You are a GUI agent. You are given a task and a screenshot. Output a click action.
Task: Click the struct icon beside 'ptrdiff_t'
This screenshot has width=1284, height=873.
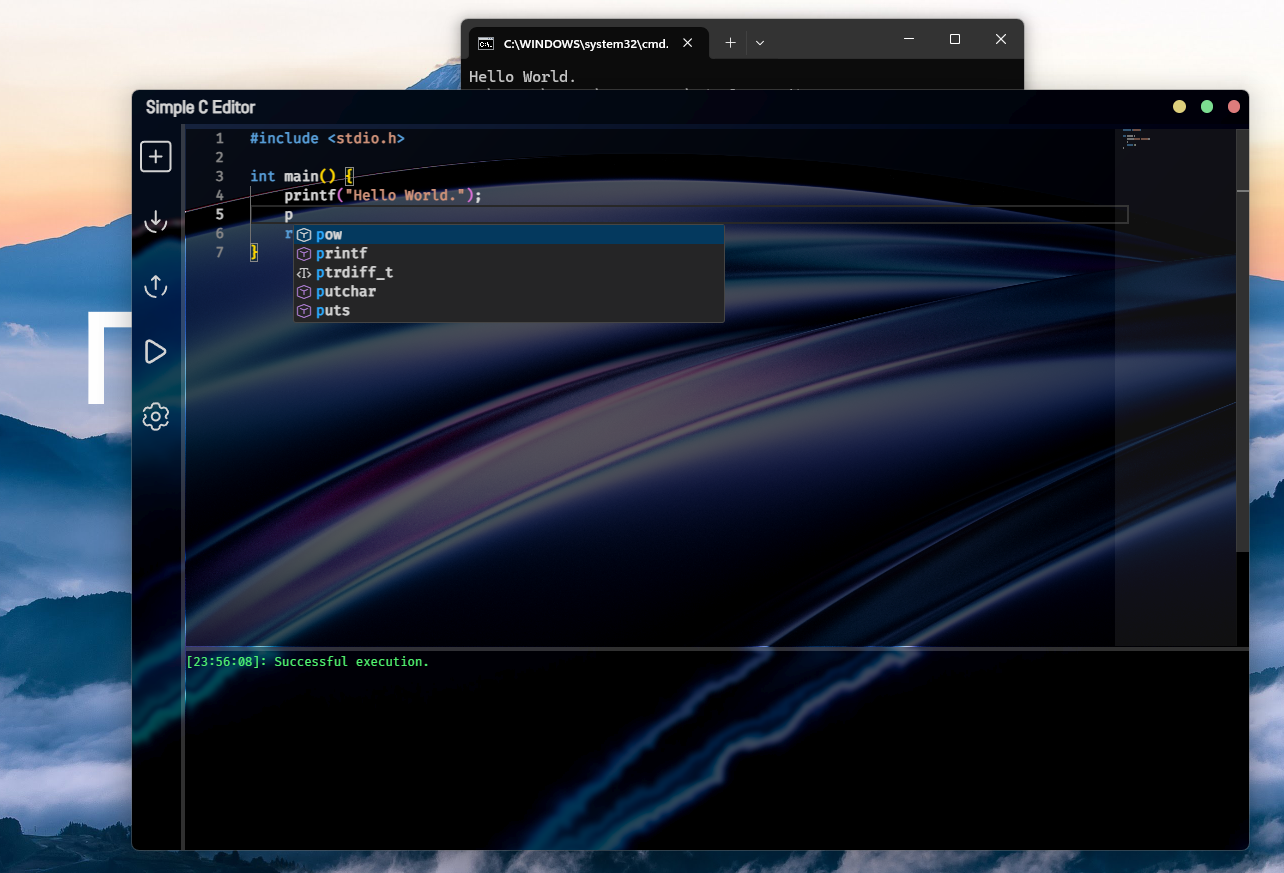click(x=304, y=272)
